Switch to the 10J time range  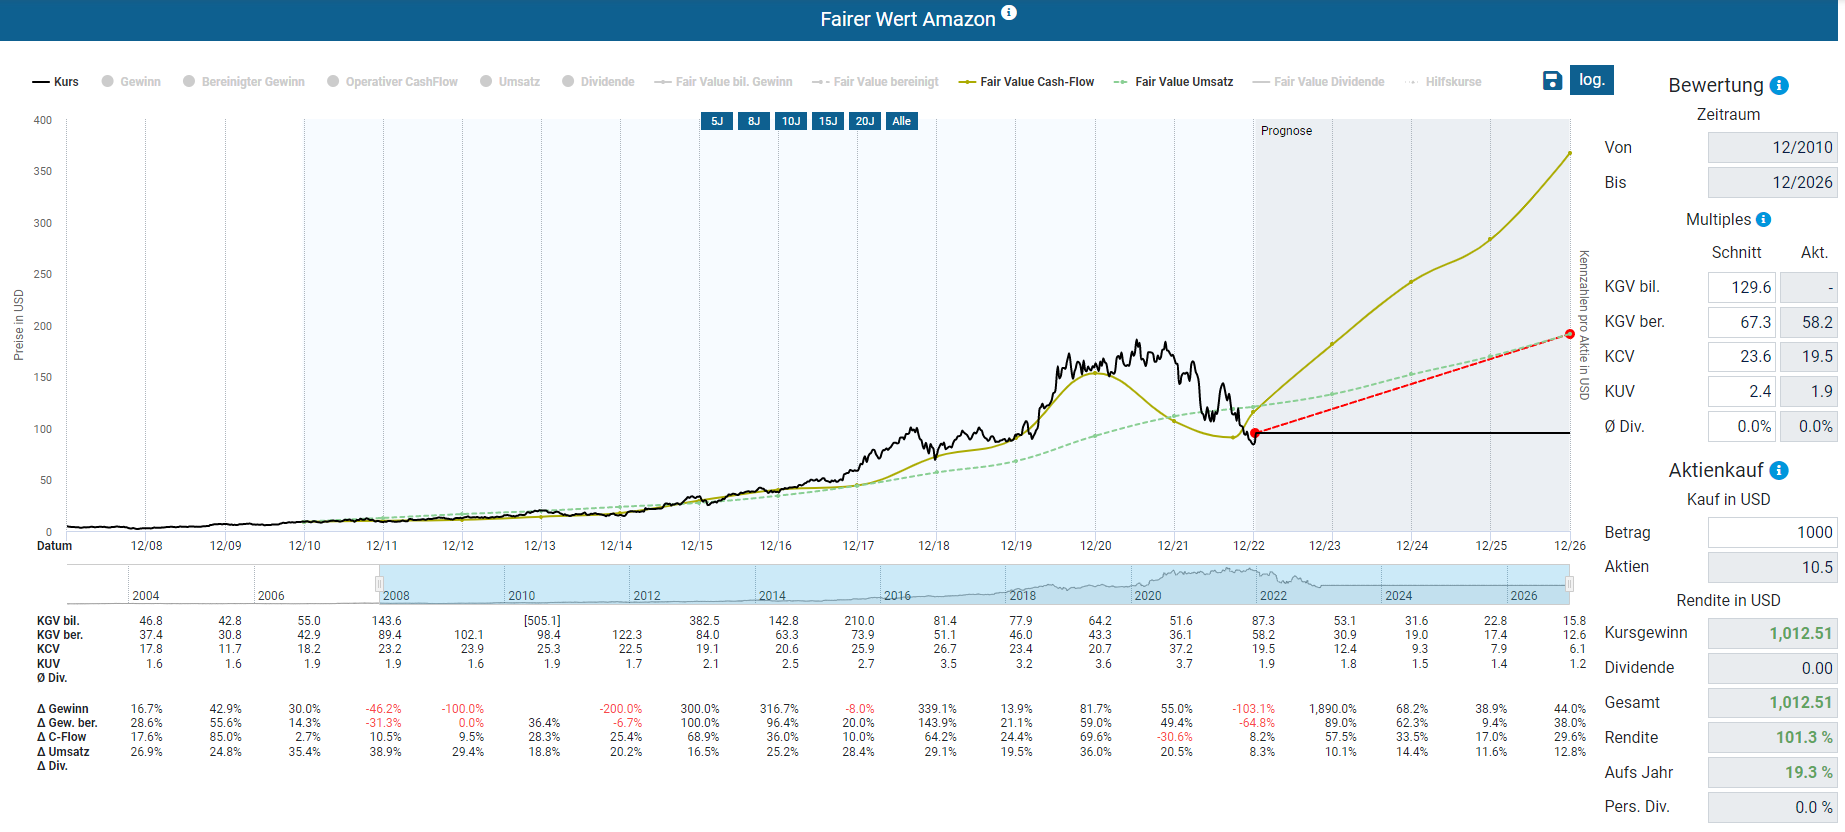[x=791, y=121]
